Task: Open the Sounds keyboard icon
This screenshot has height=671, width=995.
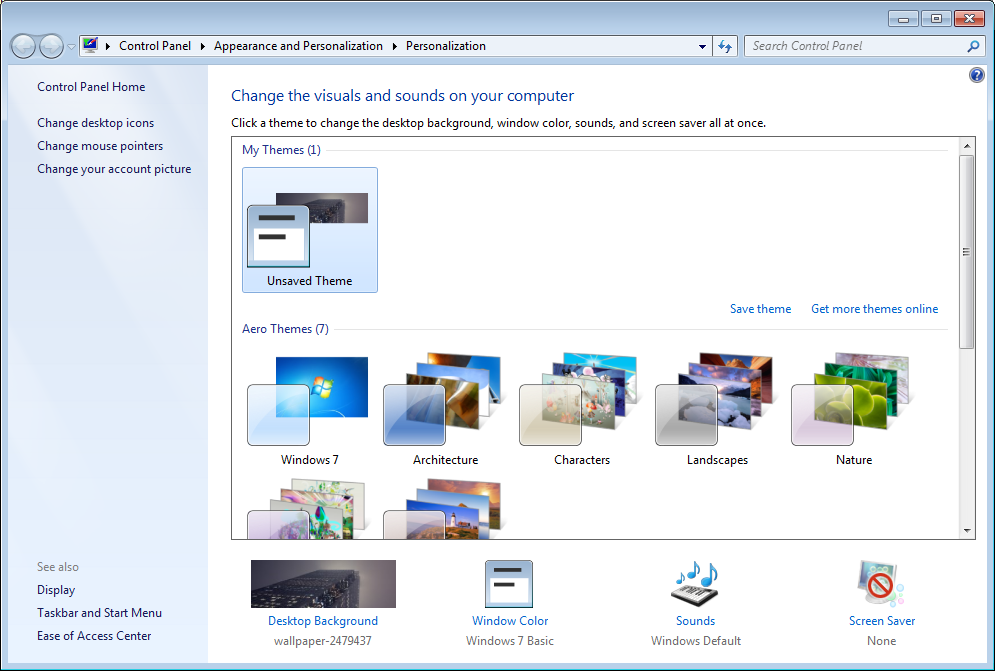Action: [x=695, y=584]
